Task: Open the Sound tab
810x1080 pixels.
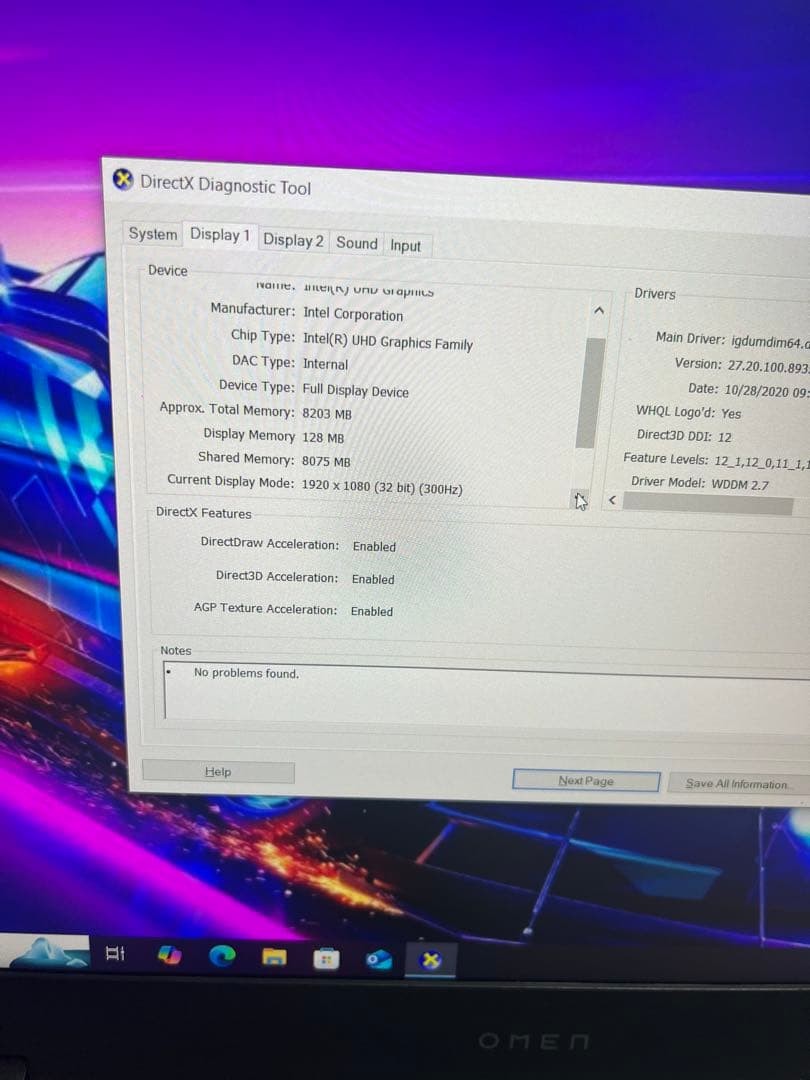Action: click(356, 243)
